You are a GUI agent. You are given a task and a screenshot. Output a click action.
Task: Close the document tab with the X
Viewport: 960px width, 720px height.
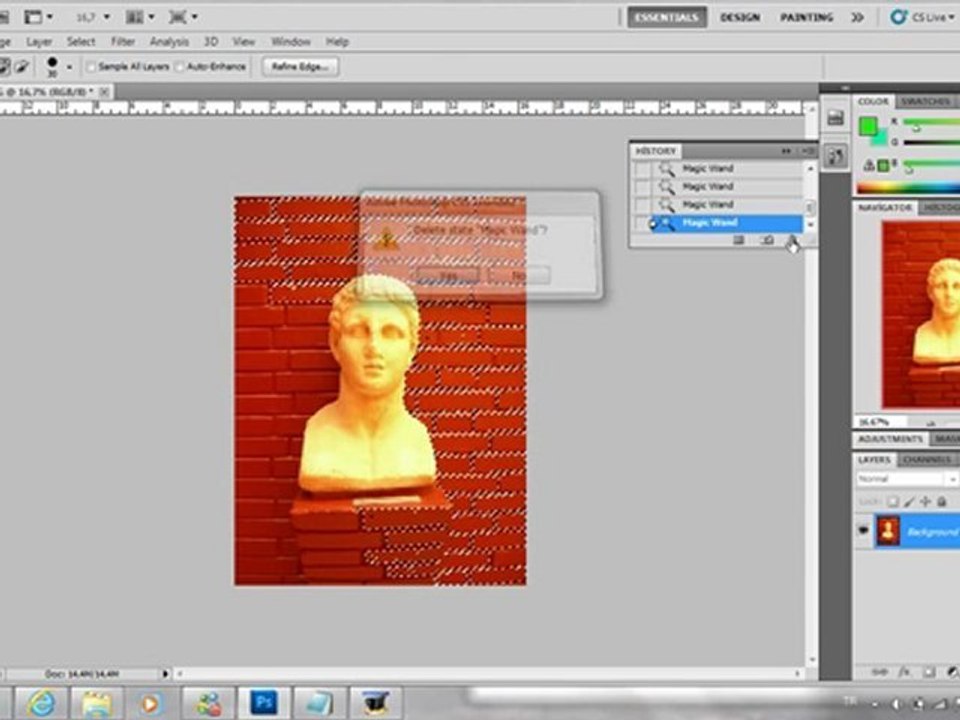point(104,92)
